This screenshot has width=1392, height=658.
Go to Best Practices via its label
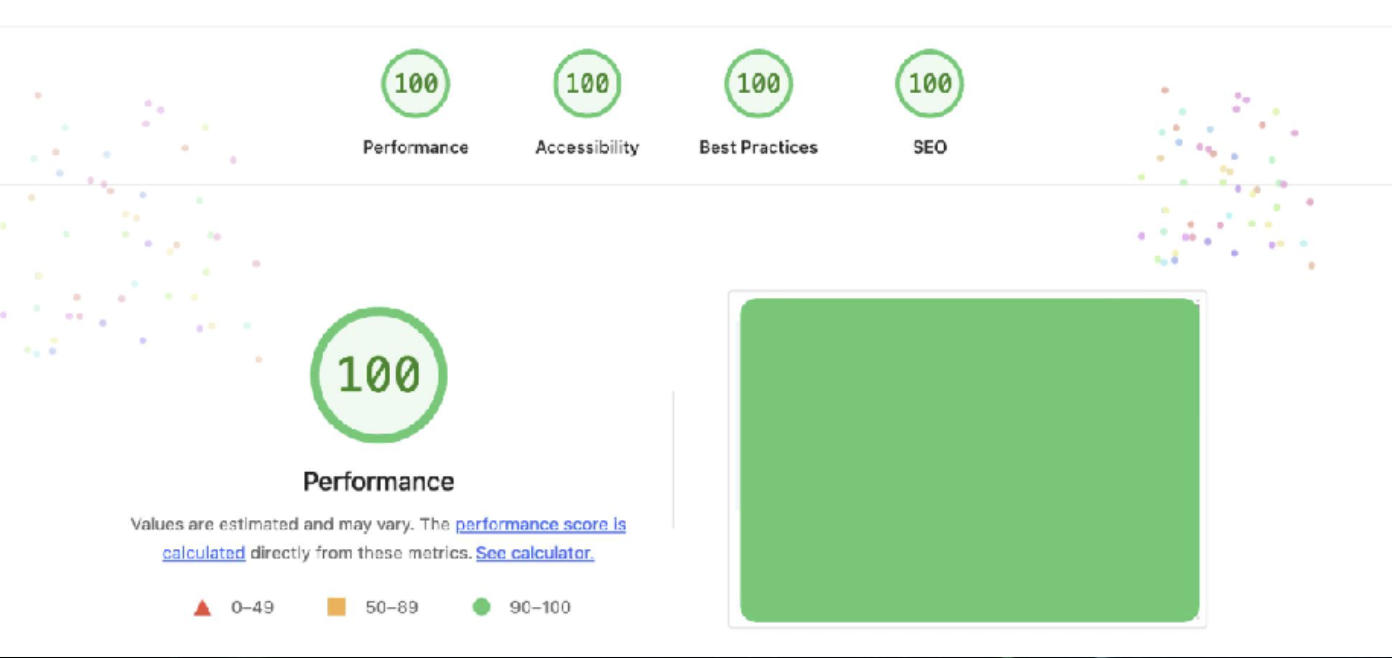(758, 147)
